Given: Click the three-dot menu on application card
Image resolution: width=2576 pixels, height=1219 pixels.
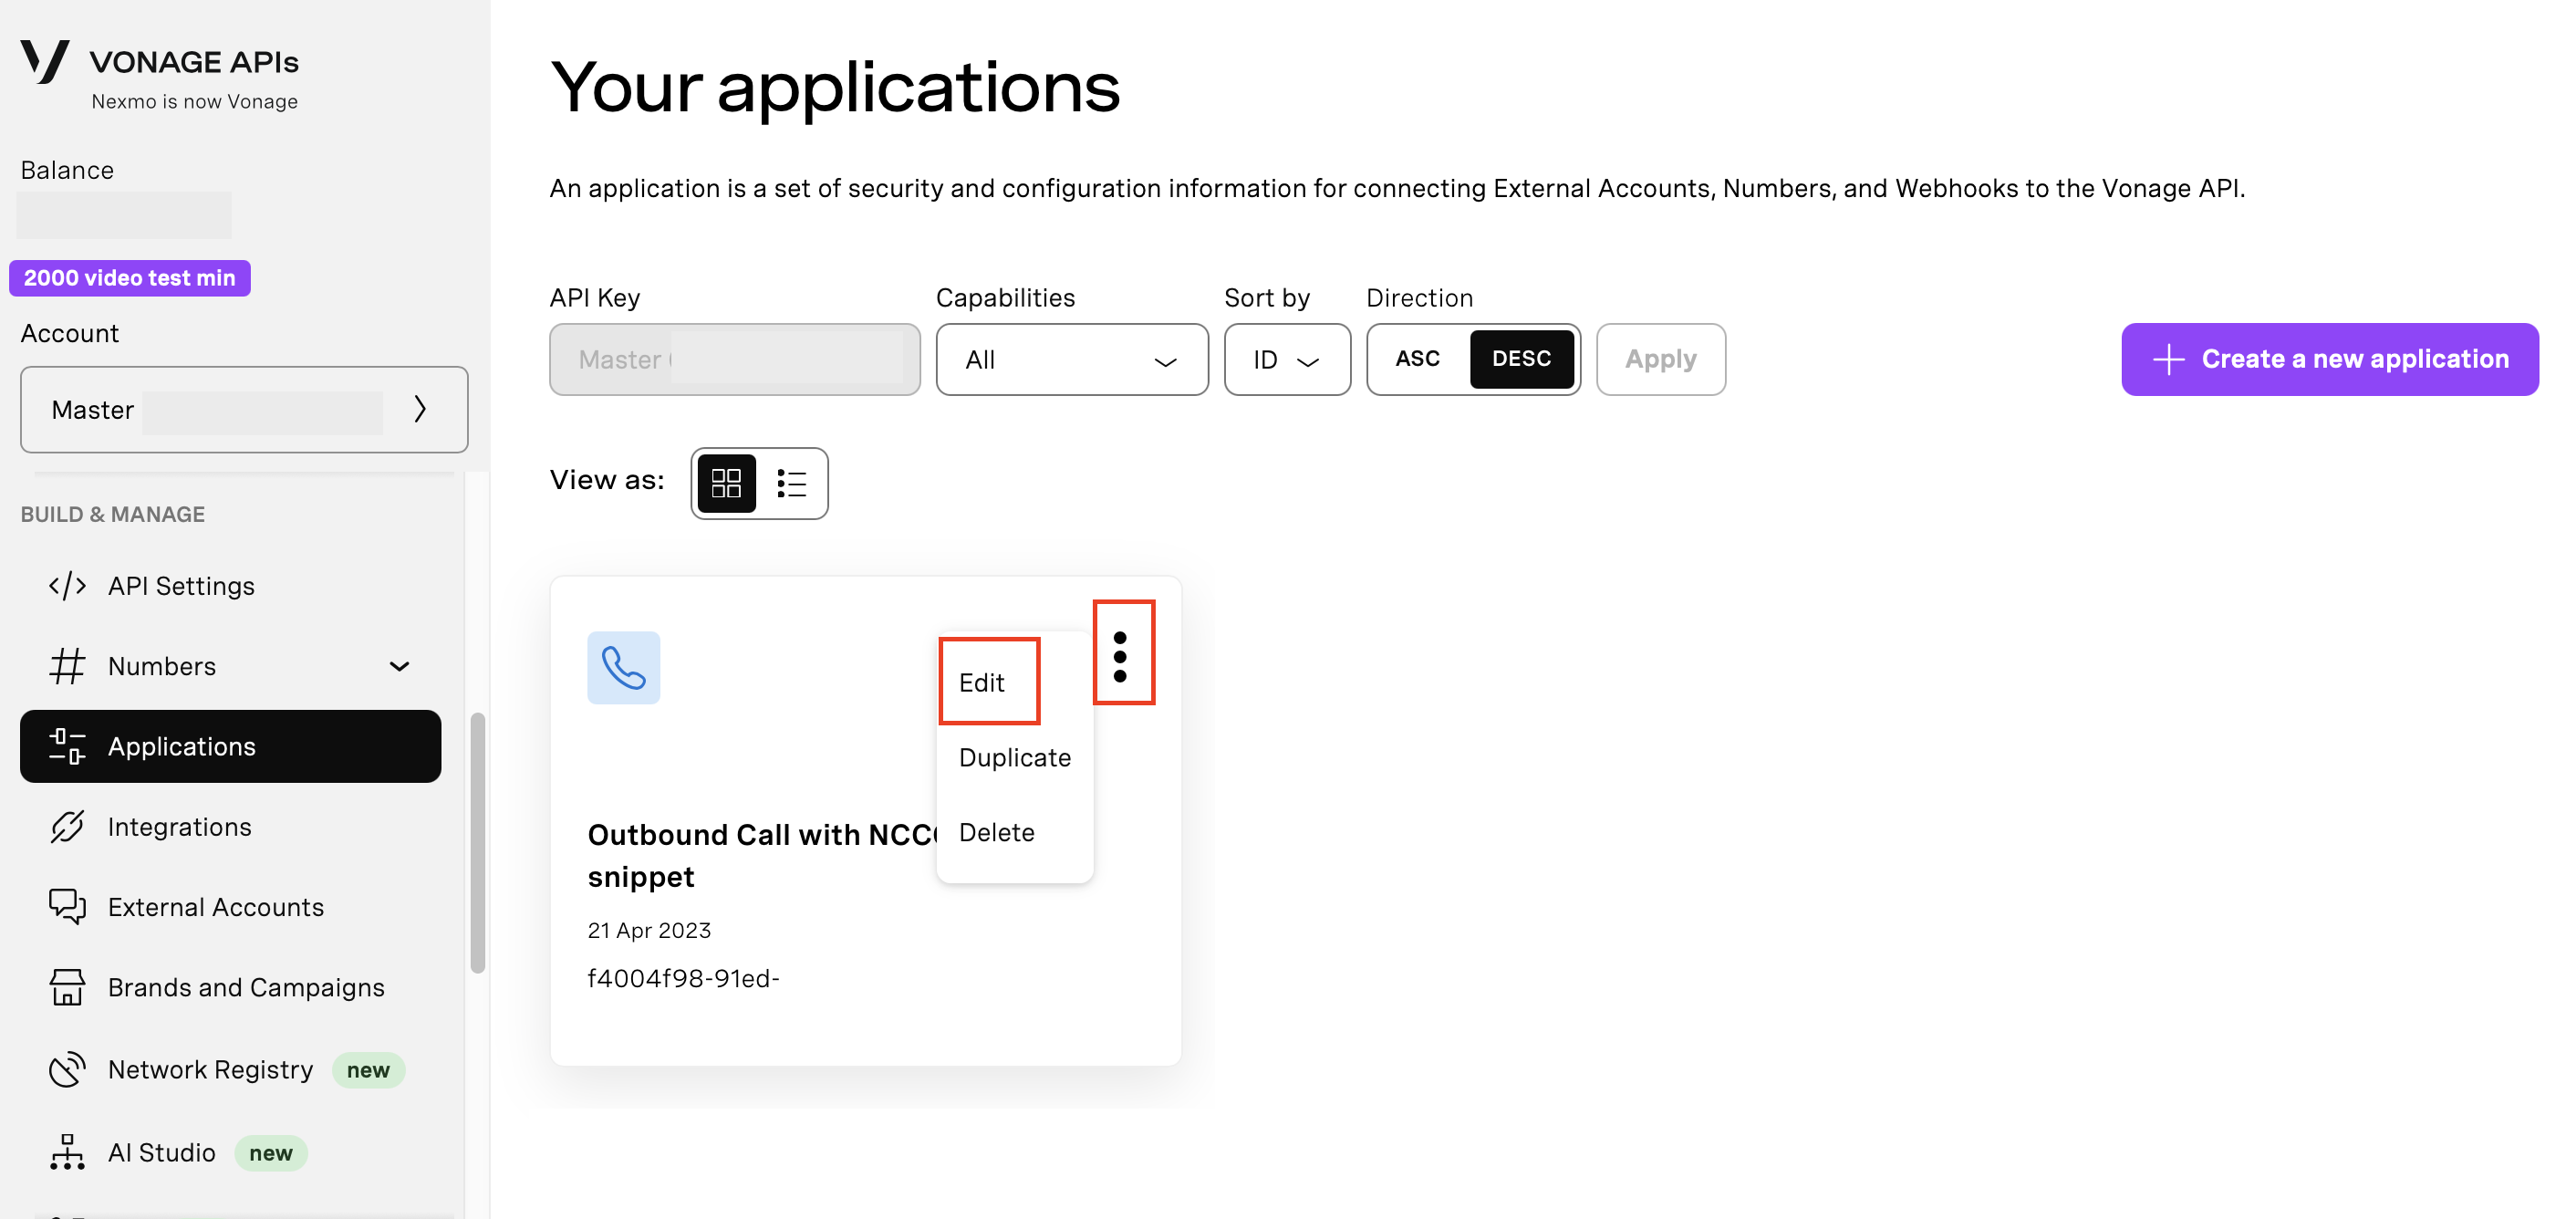Looking at the screenshot, I should [1120, 657].
